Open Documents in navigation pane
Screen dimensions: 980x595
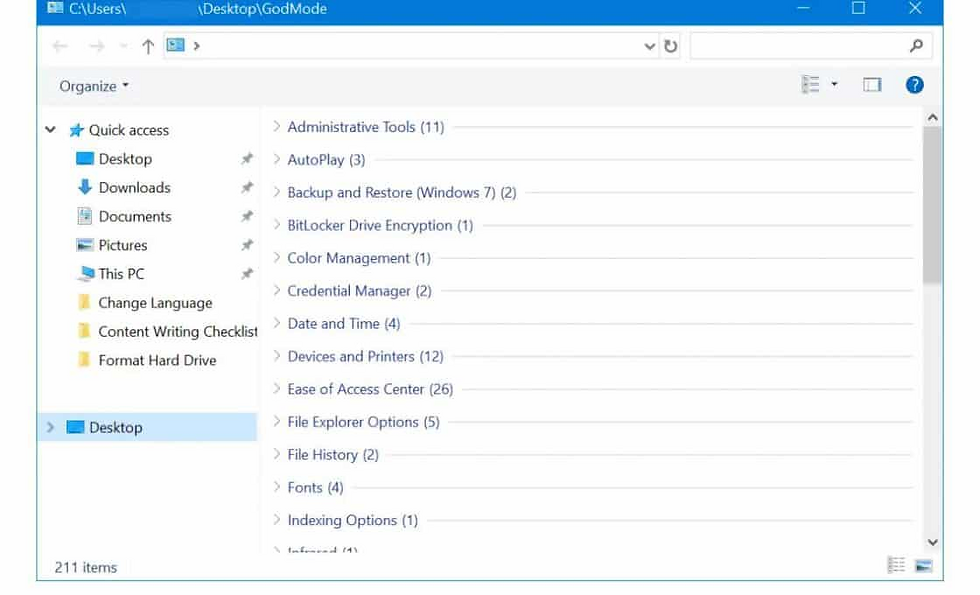(x=135, y=216)
